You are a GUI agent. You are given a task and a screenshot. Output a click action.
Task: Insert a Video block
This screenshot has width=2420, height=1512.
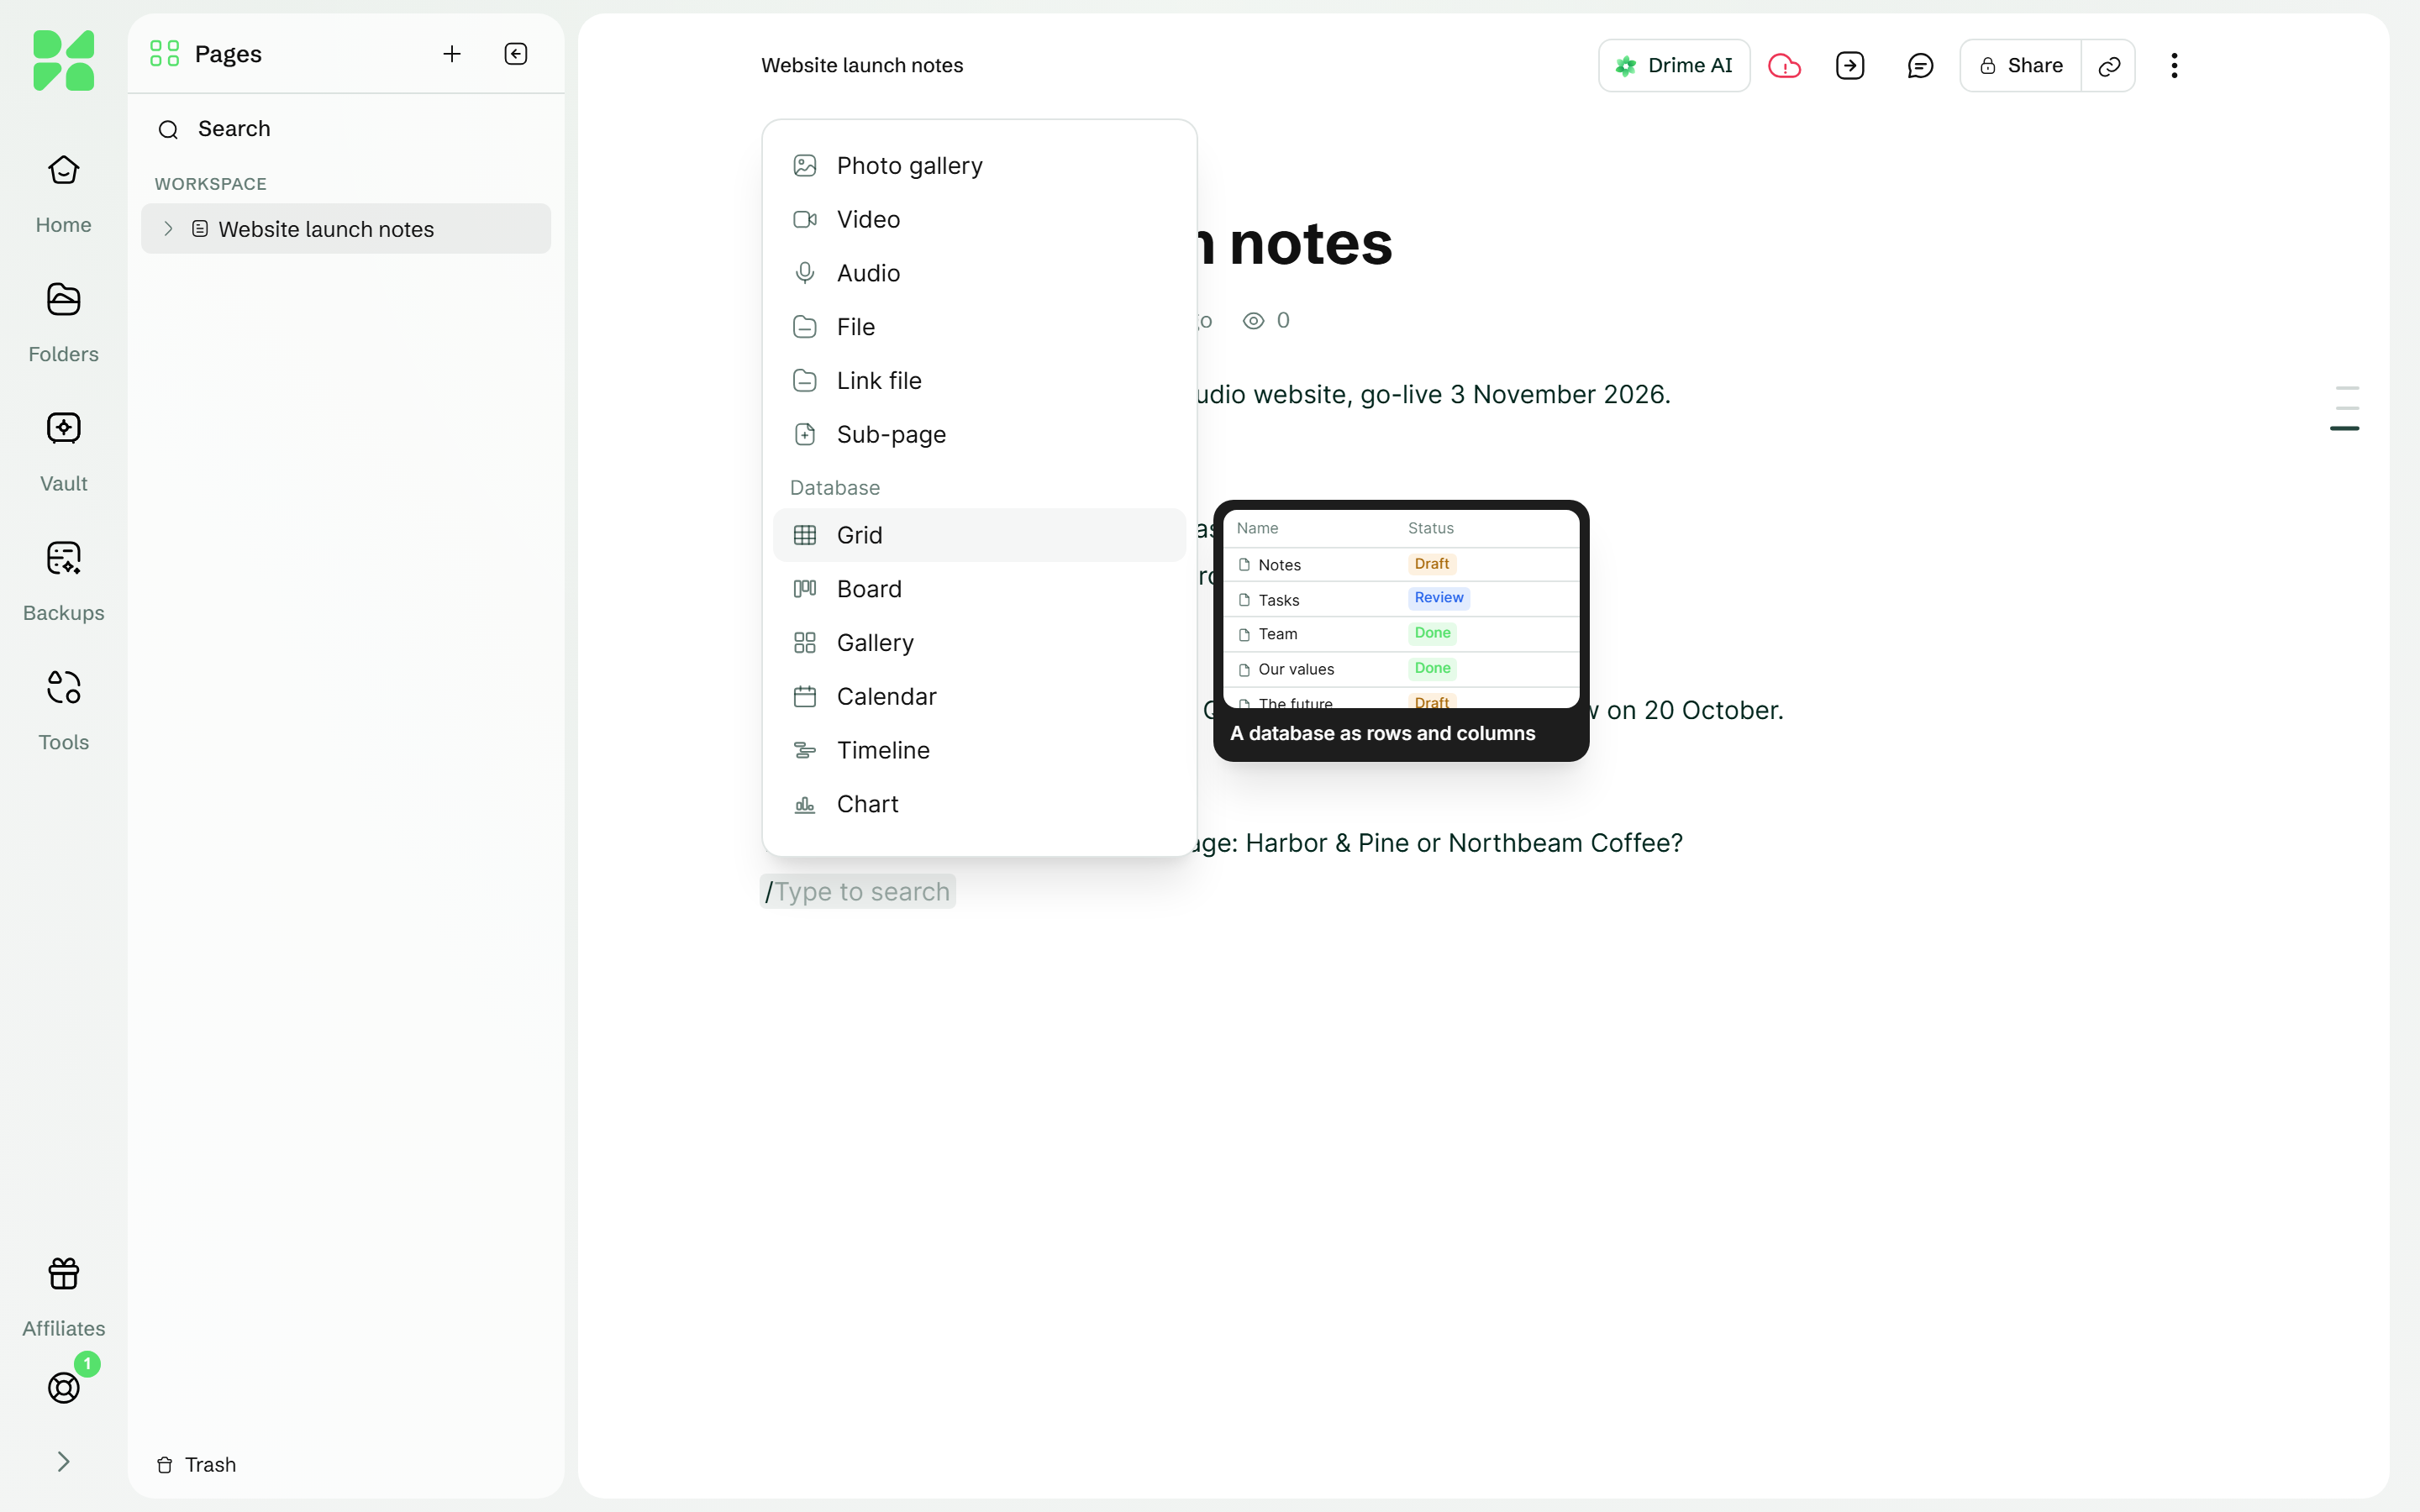[x=979, y=219]
